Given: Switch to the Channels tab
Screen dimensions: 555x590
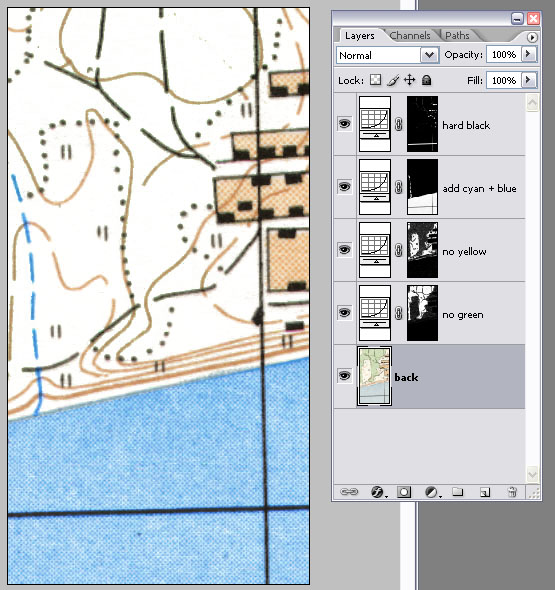Looking at the screenshot, I should point(410,35).
